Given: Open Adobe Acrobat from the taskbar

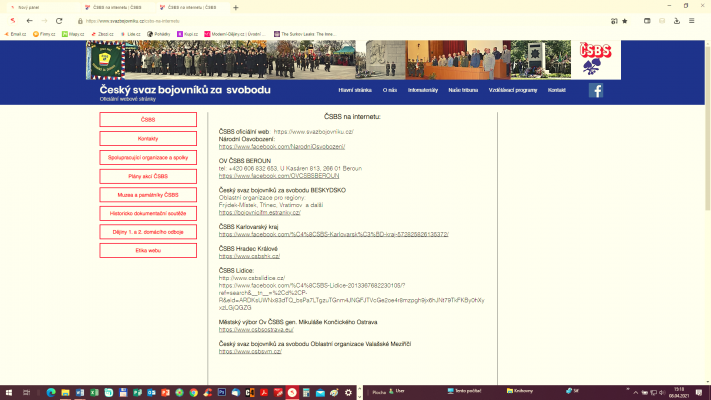Looking at the screenshot, I should 264,393.
